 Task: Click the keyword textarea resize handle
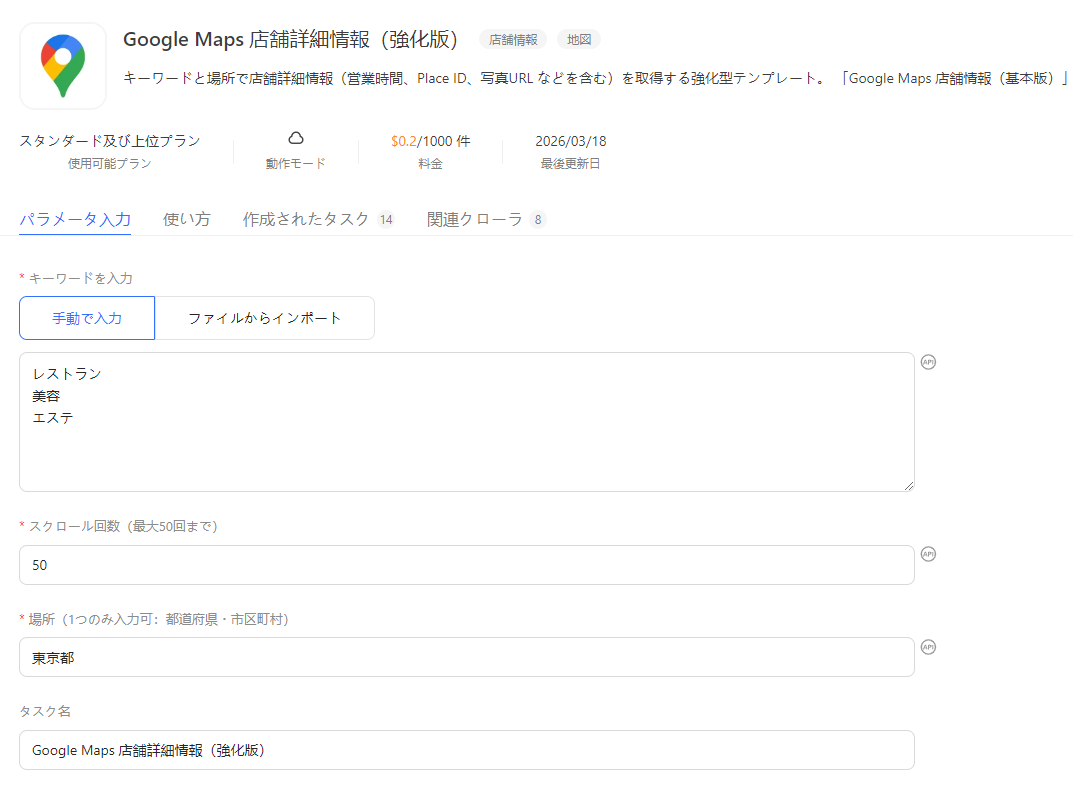[909, 486]
